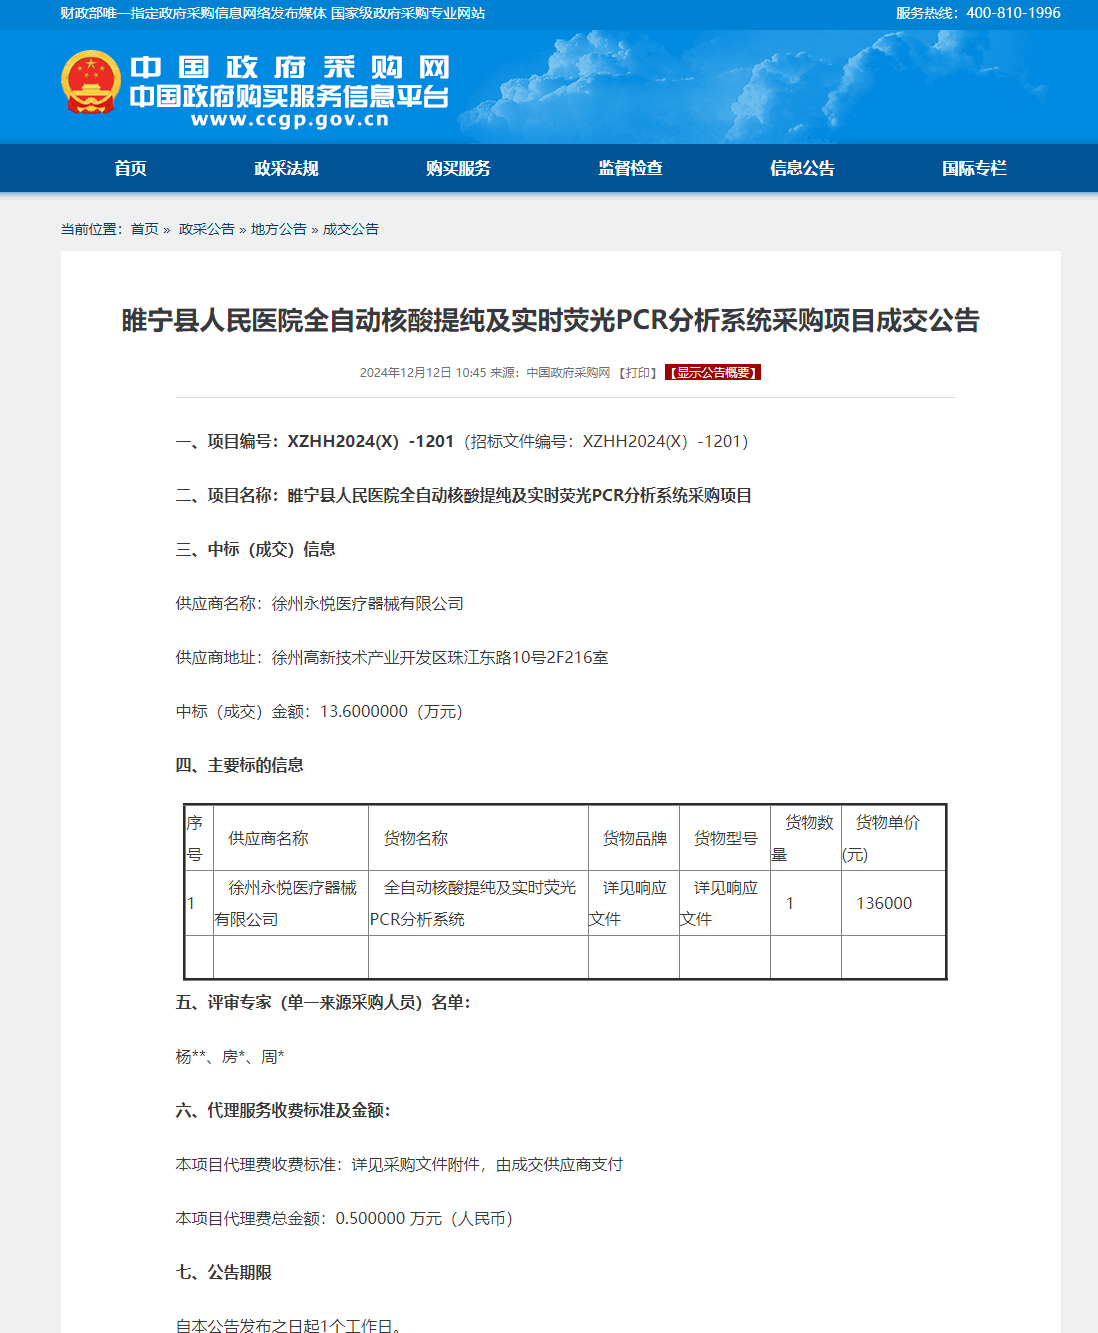Click the announcement headline title text

tap(550, 321)
